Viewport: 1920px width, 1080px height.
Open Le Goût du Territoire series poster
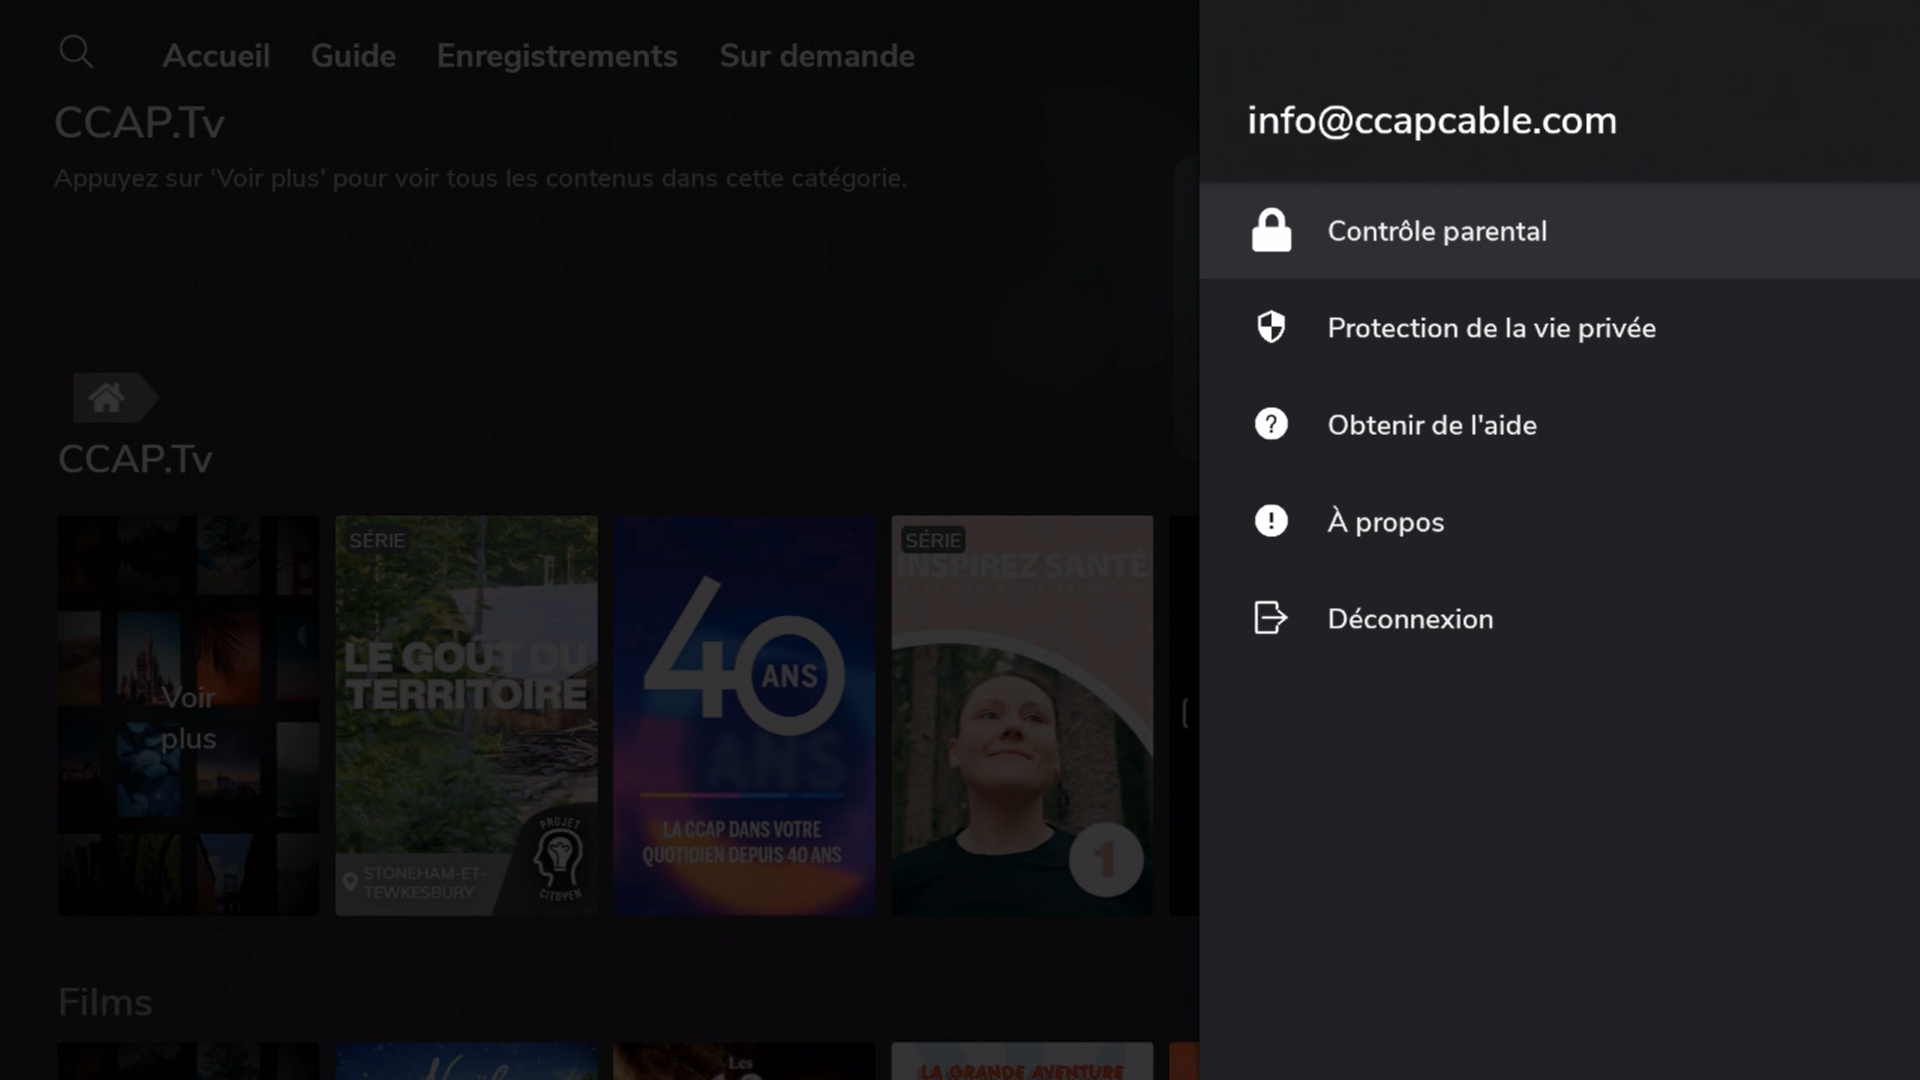coord(466,716)
